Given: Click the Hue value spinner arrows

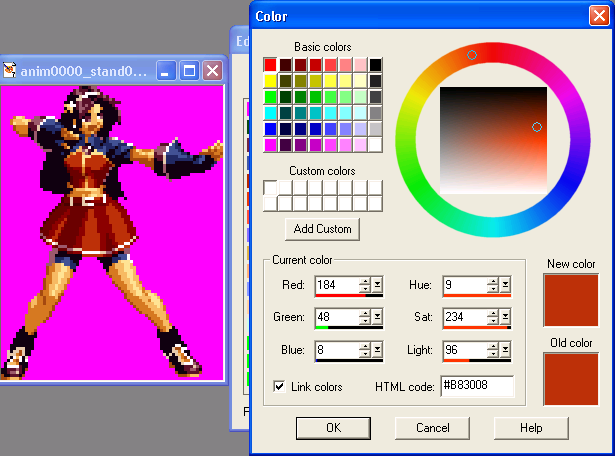Looking at the screenshot, I should pos(493,285).
